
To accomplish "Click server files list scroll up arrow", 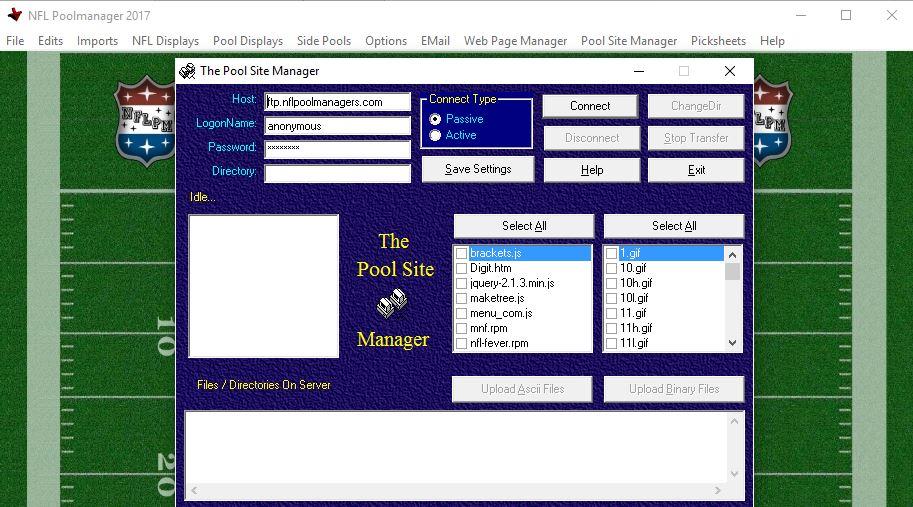I will [734, 421].
